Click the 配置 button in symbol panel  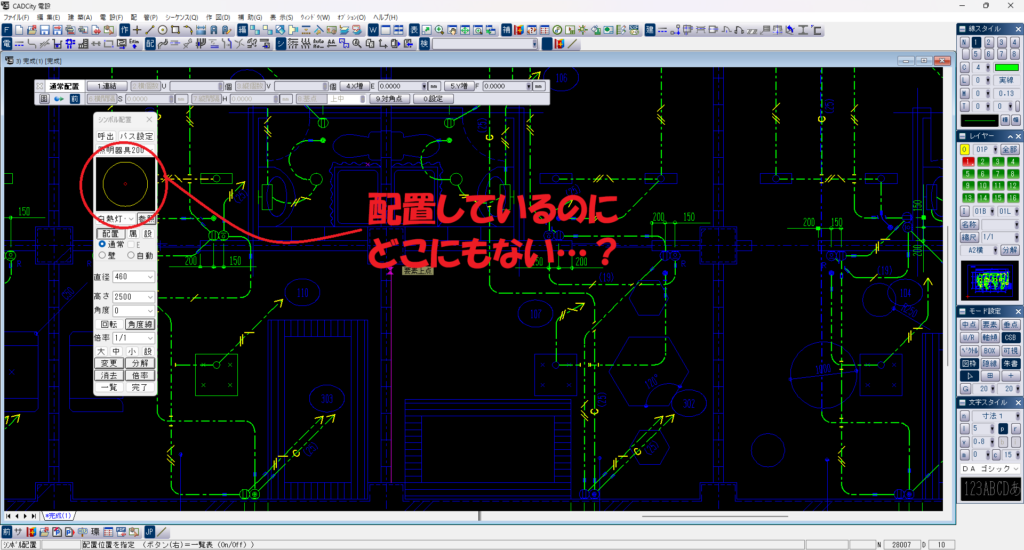[x=110, y=234]
